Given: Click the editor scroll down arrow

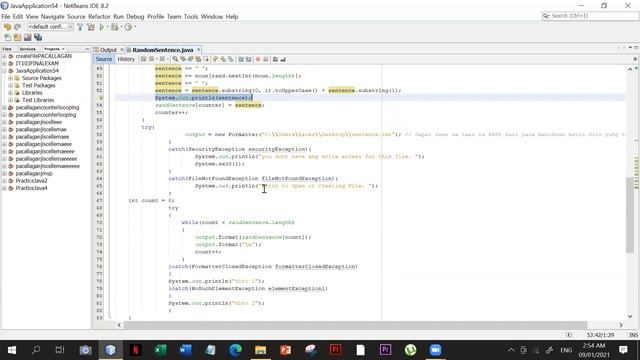Looking at the screenshot, I should tap(630, 316).
